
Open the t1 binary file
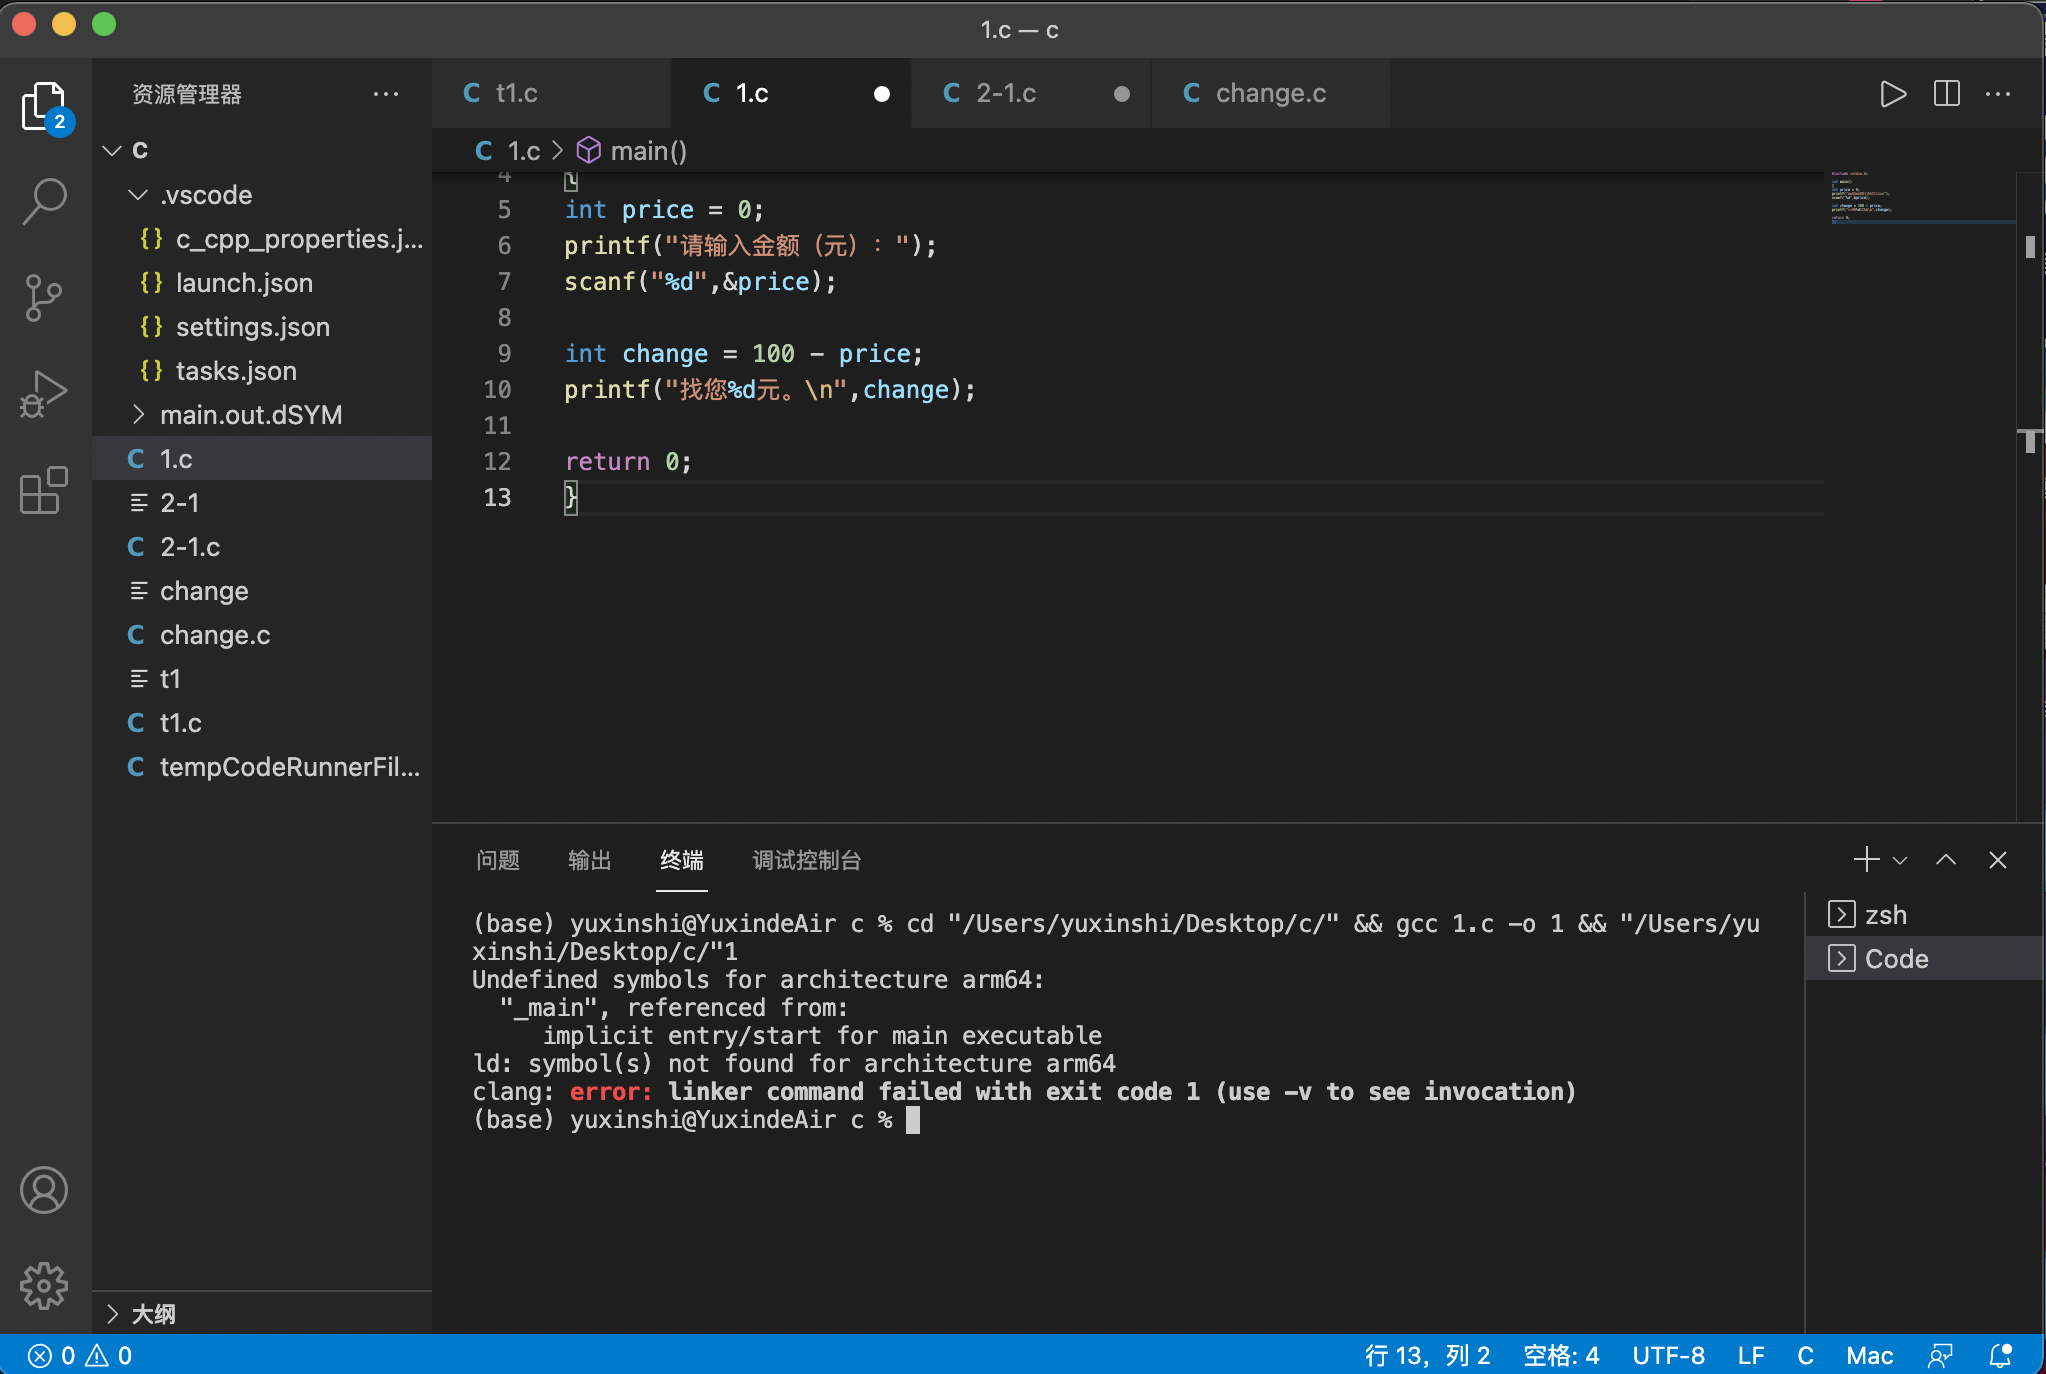pos(262,678)
